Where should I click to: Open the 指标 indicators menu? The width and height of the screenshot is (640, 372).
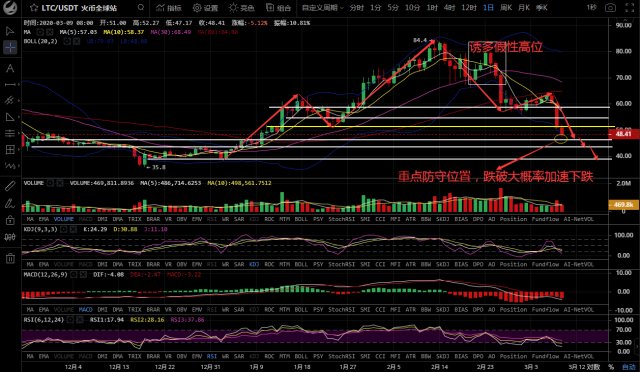(169, 8)
